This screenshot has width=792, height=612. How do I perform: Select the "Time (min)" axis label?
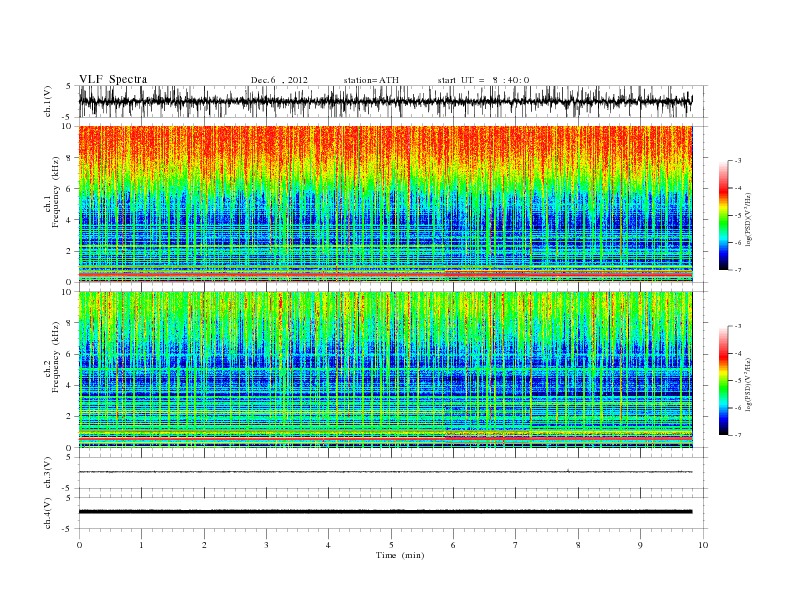point(400,555)
